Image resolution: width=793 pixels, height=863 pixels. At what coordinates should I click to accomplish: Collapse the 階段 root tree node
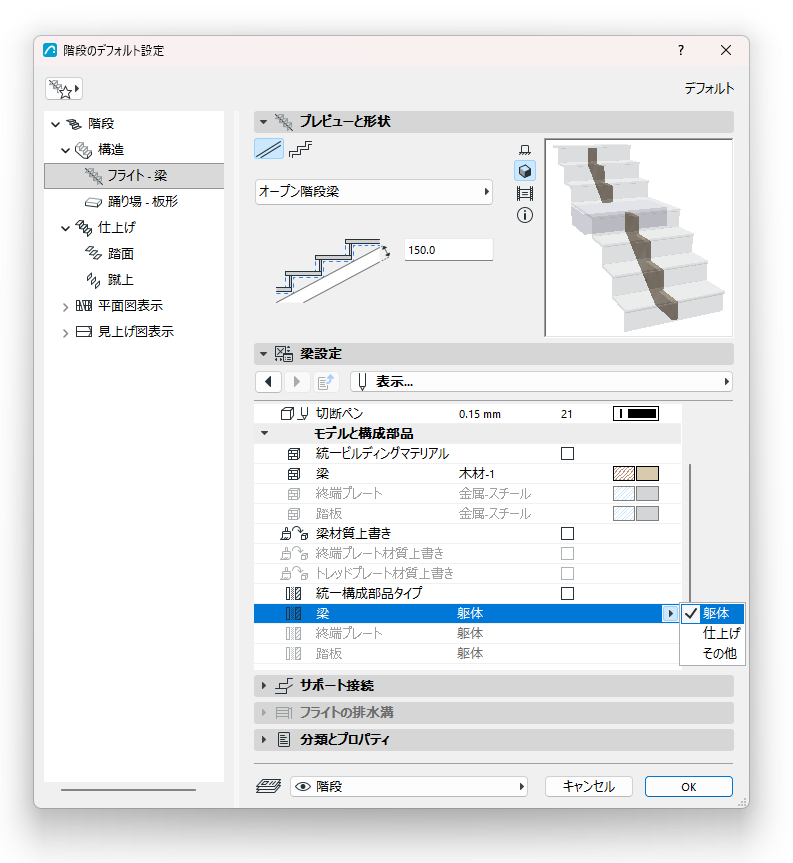click(x=56, y=124)
